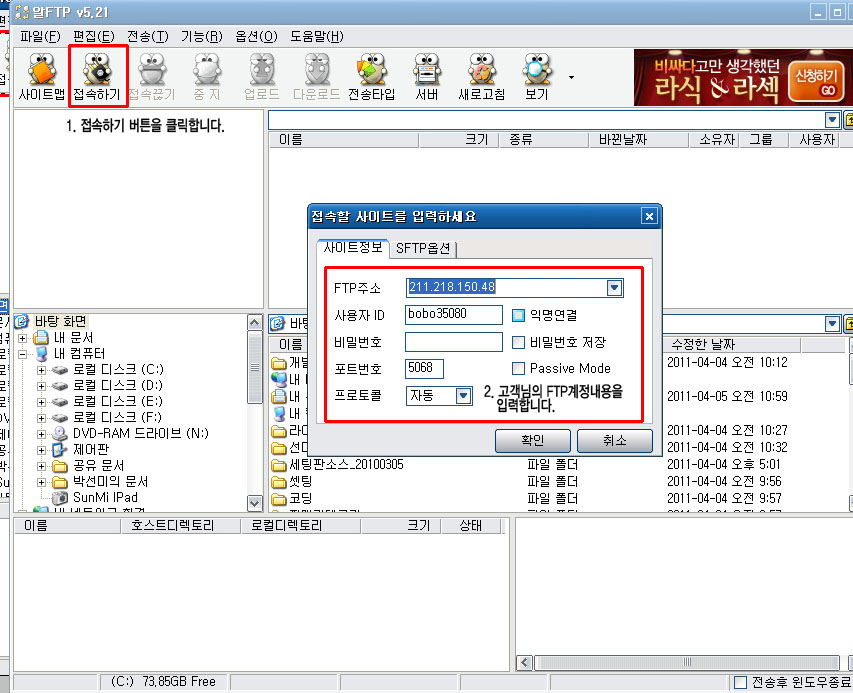Focus 비밀번호 password field
Screen dimensions: 853x693
tap(454, 342)
